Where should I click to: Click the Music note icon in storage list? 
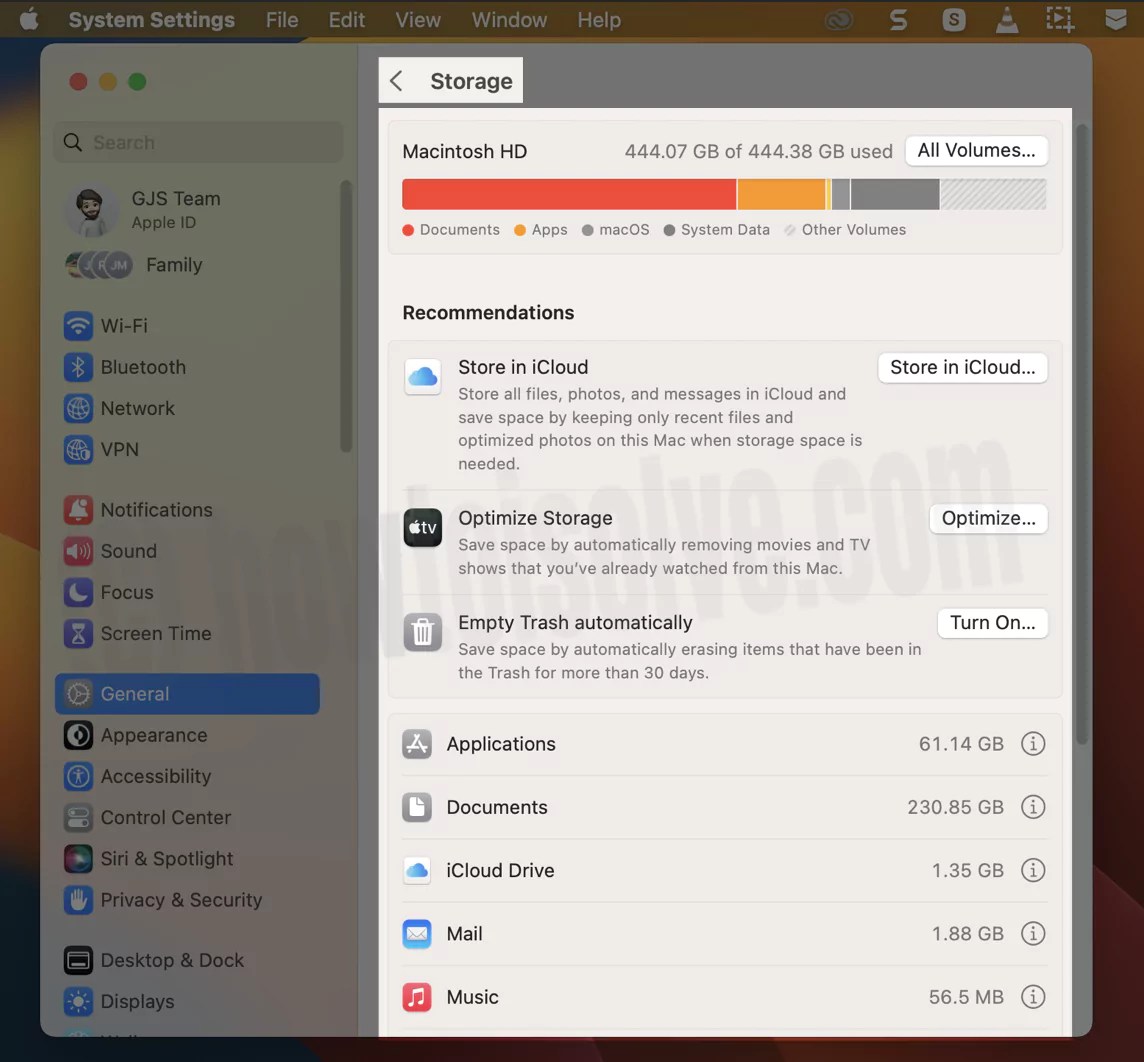coord(416,996)
